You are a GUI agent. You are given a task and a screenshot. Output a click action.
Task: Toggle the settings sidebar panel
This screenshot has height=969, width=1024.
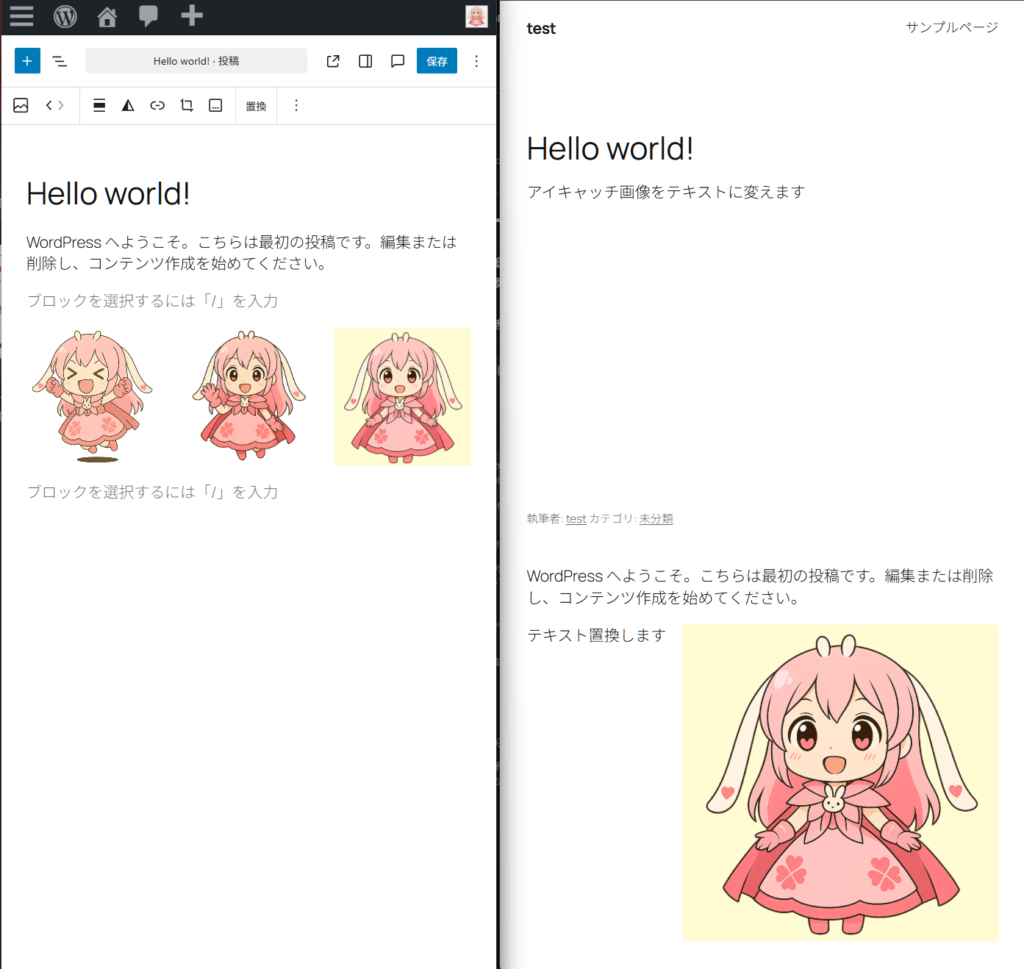tap(365, 61)
